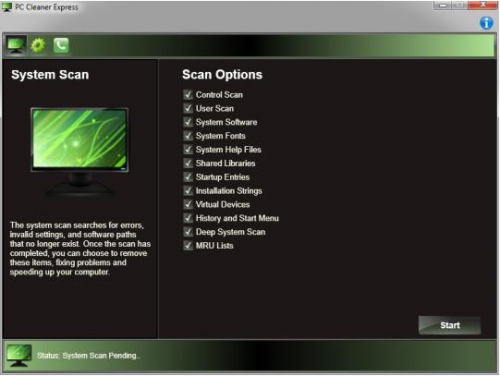This screenshot has width=500, height=376.
Task: Start the system scan
Action: click(450, 325)
